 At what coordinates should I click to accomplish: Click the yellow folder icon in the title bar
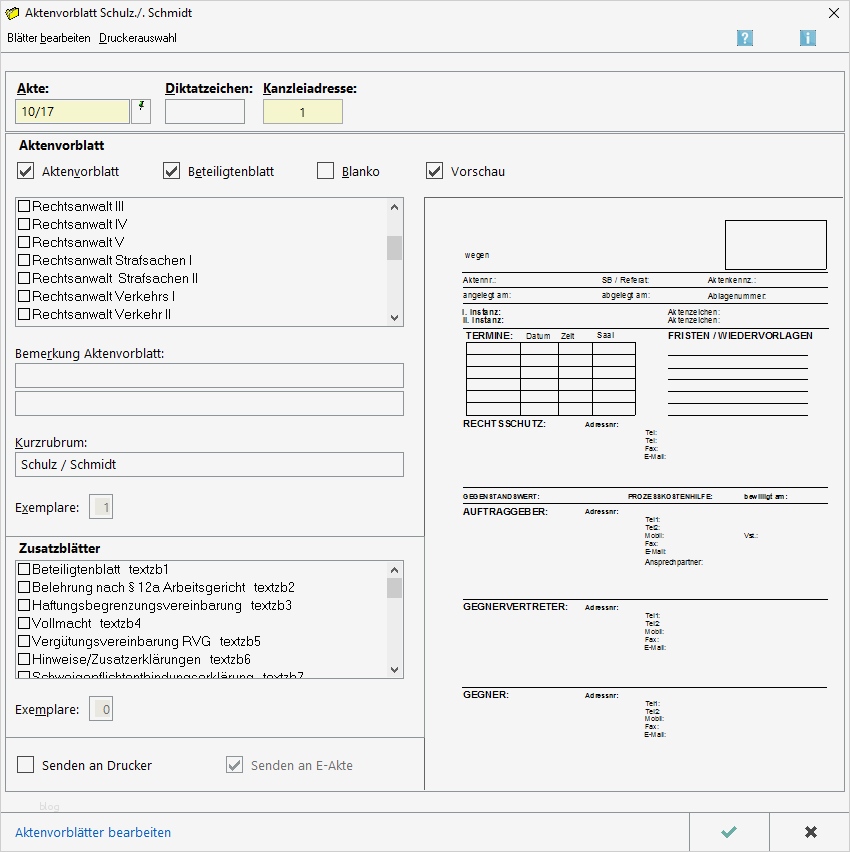[14, 12]
